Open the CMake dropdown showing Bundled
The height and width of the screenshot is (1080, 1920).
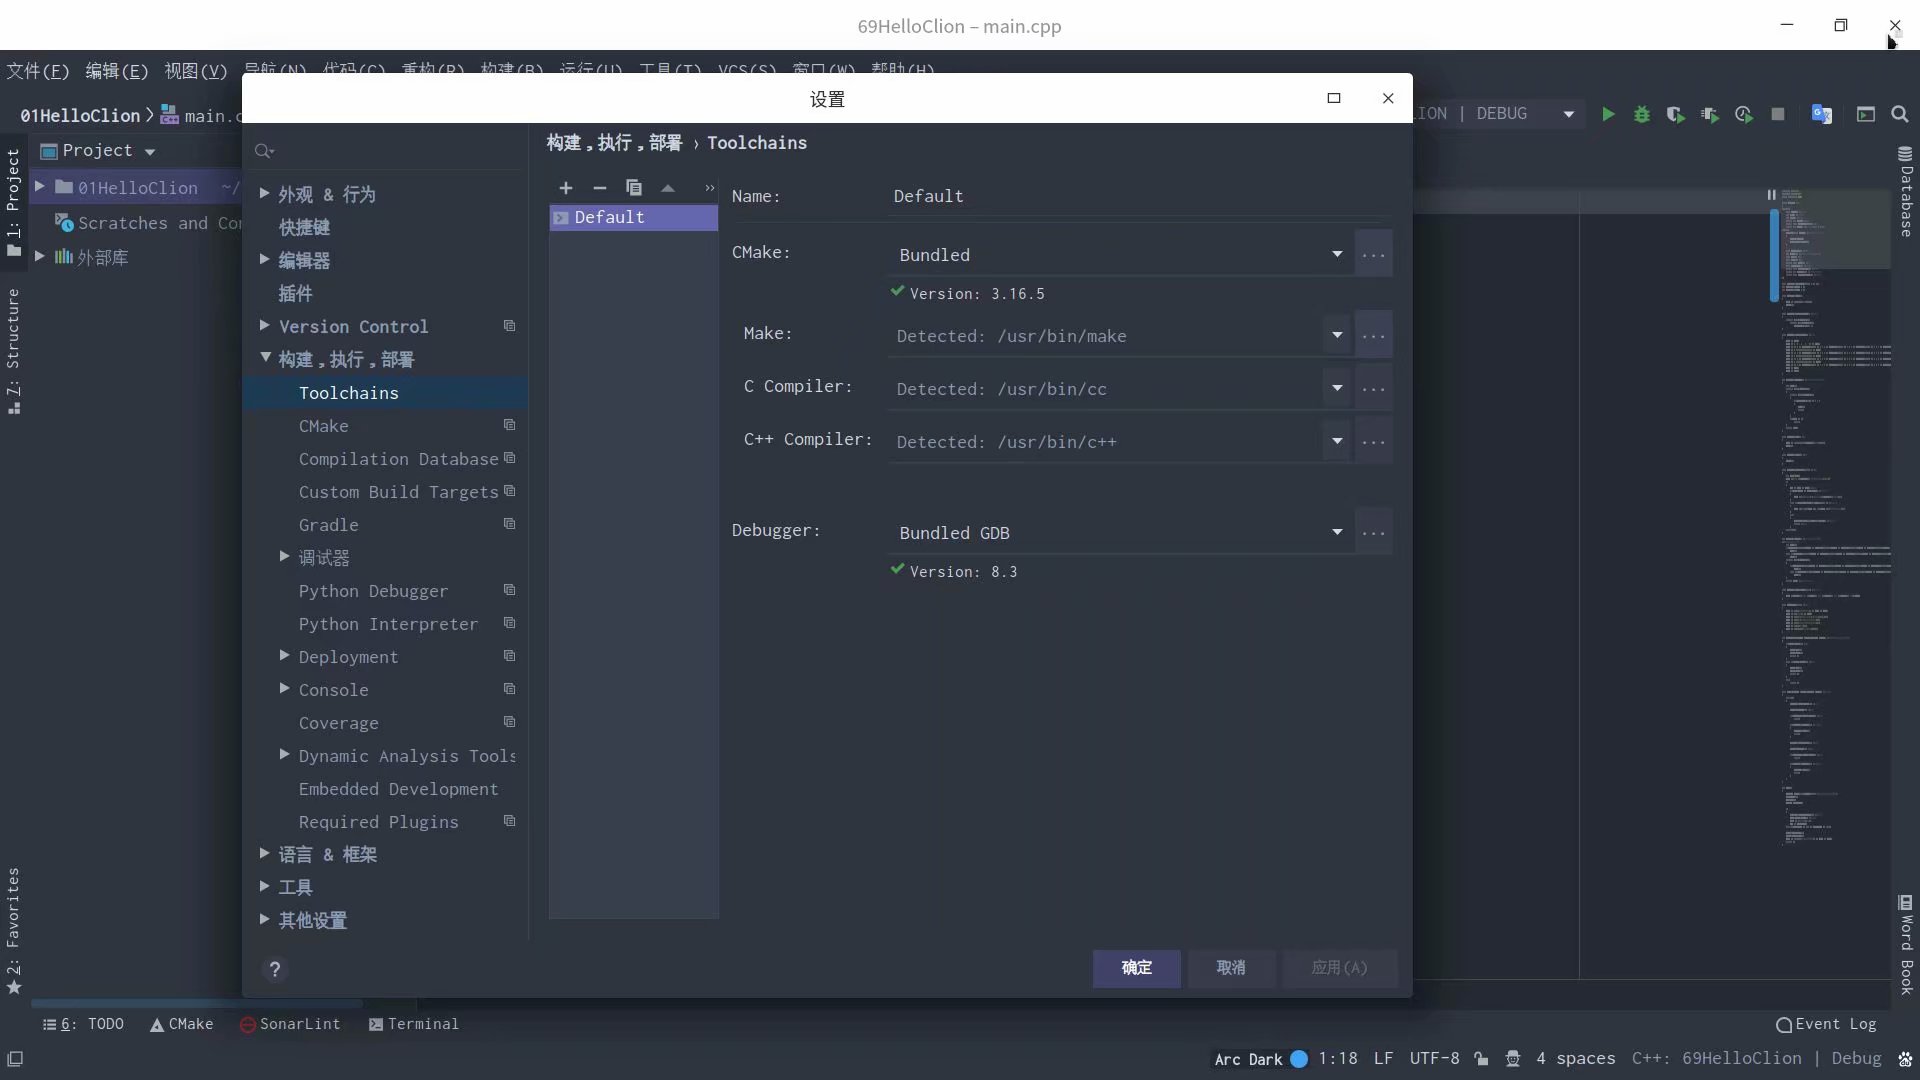(1119, 255)
